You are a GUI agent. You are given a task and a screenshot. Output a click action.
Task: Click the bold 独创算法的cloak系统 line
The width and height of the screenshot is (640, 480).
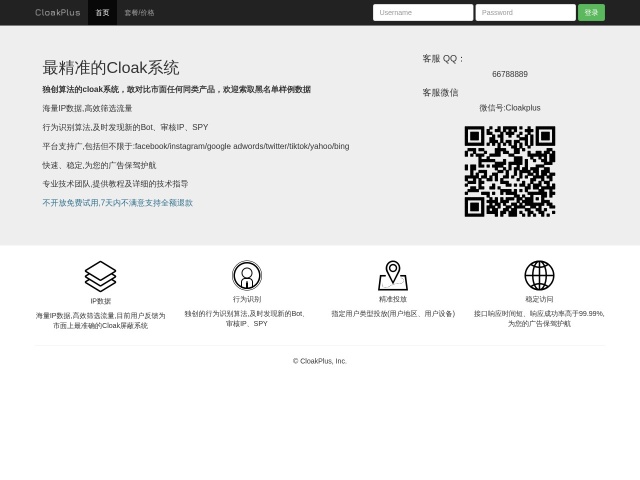pos(177,89)
